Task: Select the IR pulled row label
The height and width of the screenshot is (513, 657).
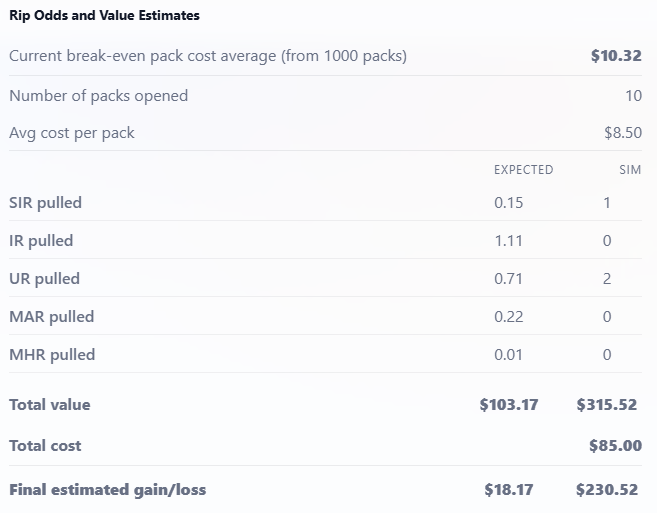Action: [41, 241]
